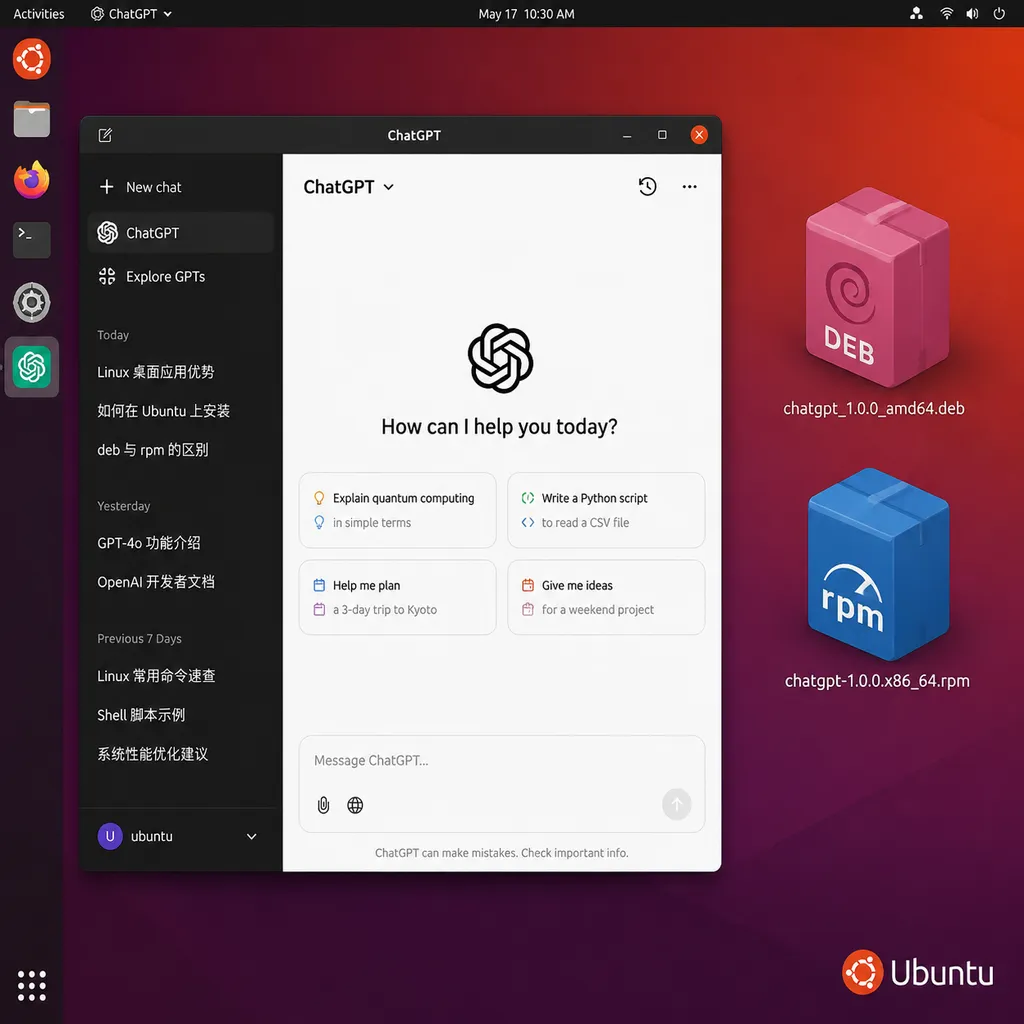Open chat '如何在 Ubuntu 上安装'
Viewport: 1024px width, 1024px height.
(163, 410)
